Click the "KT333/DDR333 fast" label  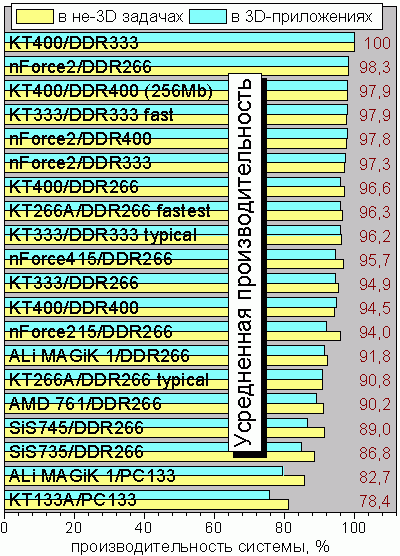[91, 115]
